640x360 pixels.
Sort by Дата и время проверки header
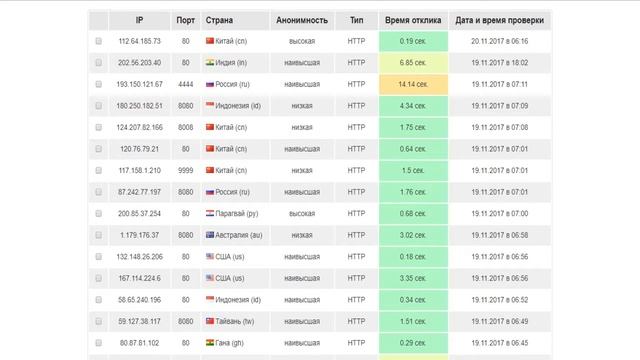[500, 20]
